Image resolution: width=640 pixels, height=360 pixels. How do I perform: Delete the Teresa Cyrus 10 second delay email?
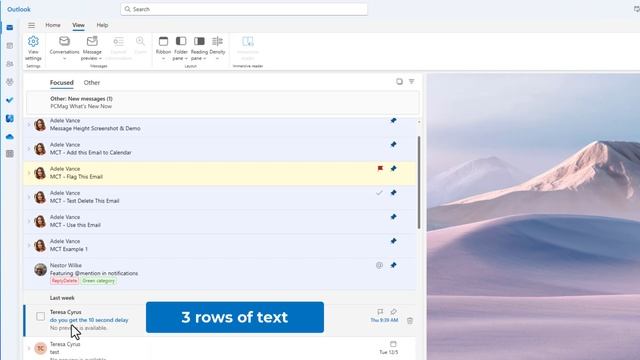pos(410,321)
